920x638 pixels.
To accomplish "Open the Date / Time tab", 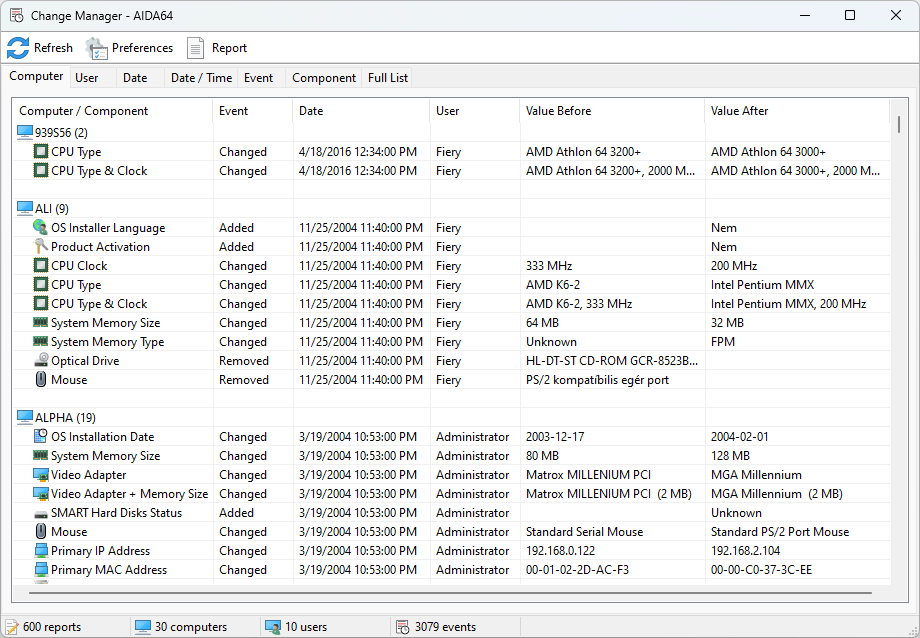I will 201,78.
